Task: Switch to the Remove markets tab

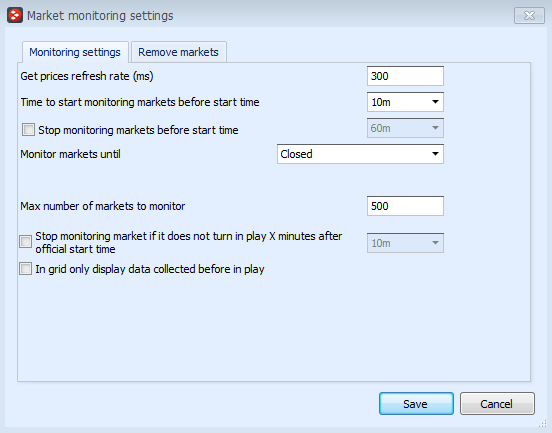Action: 178,52
